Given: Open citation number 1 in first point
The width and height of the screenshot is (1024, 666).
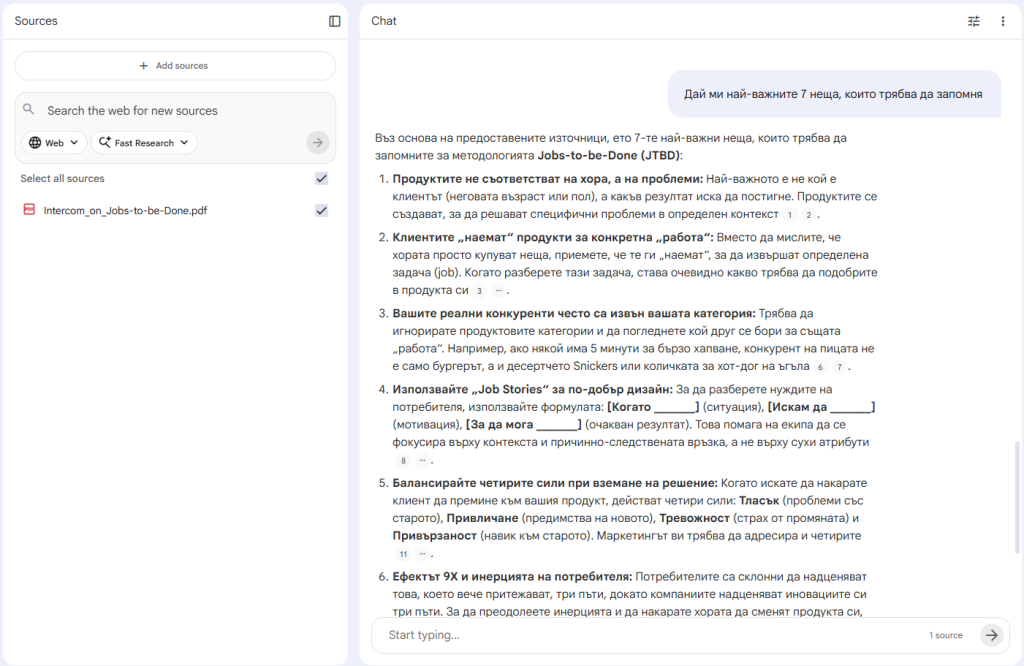Looking at the screenshot, I should point(790,215).
